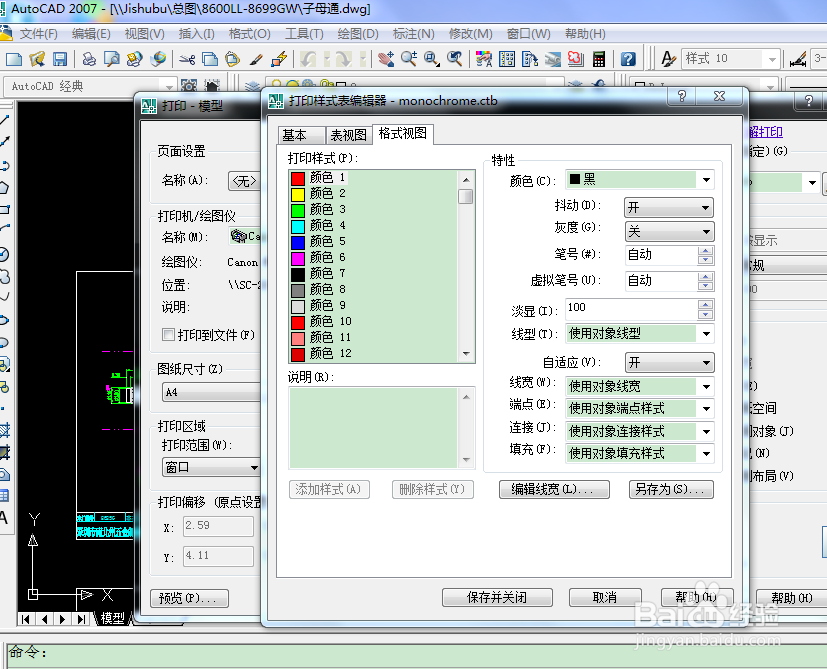This screenshot has height=669, width=827.
Task: Click the Redo arrow toolbar icon
Action: tap(343, 59)
